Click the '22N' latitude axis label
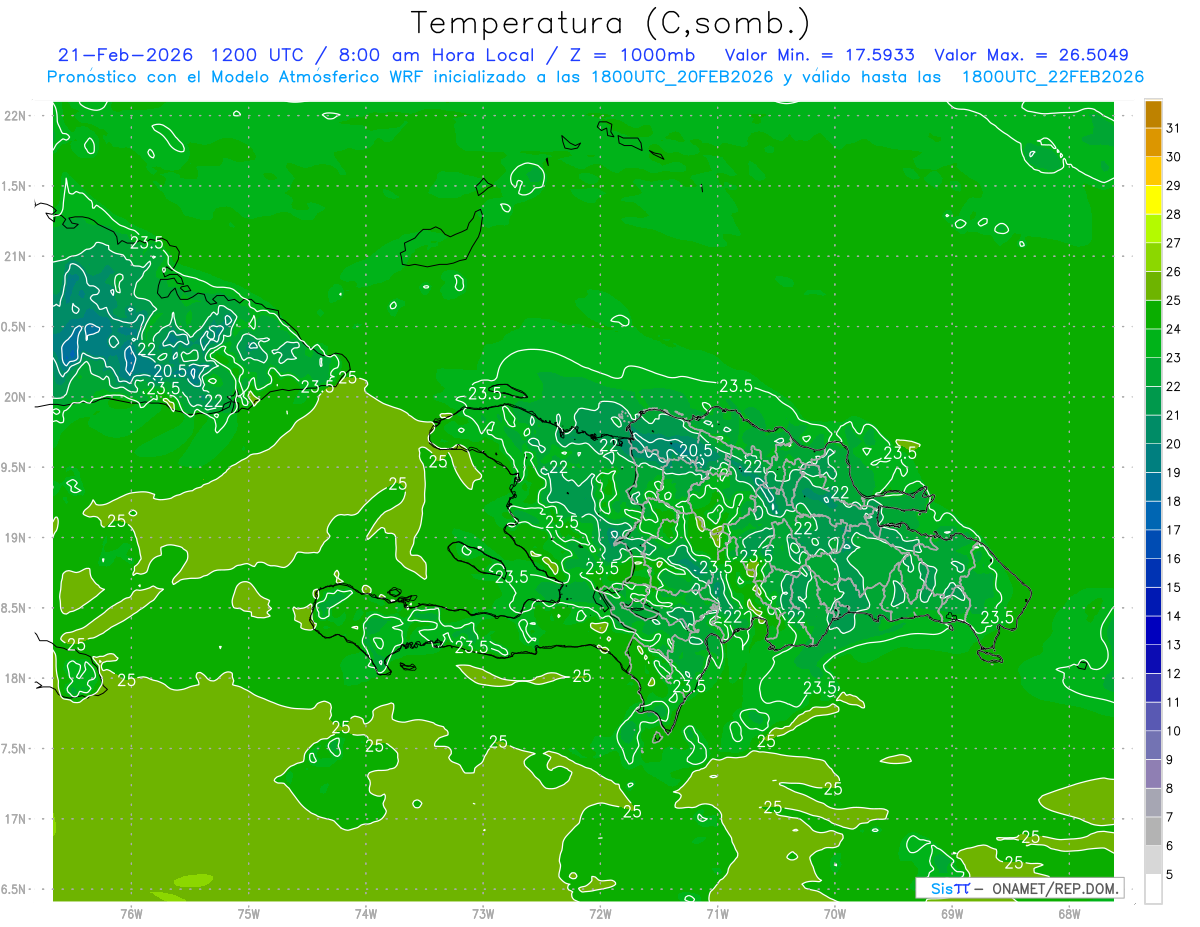This screenshot has width=1200, height=927. coord(16,116)
